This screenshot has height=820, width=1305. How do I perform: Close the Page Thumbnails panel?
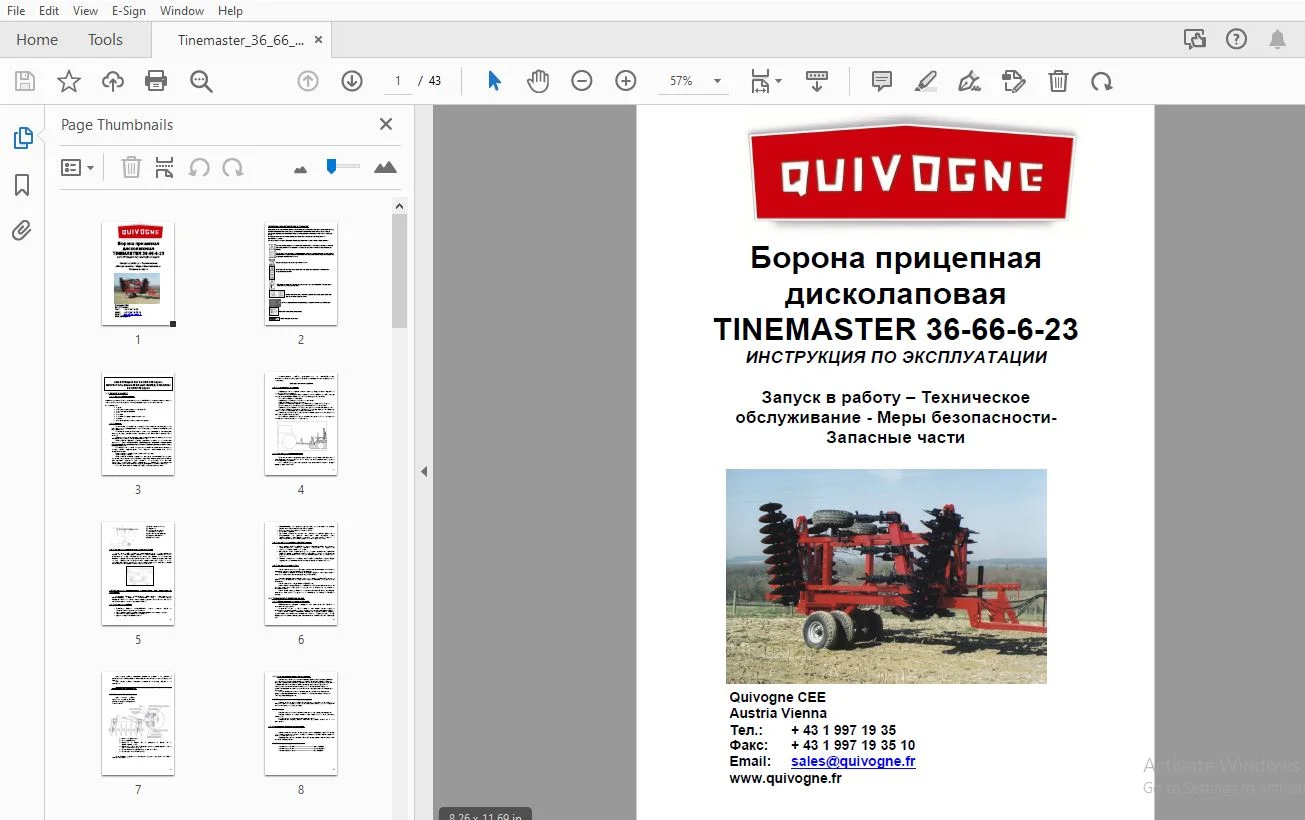click(x=386, y=124)
